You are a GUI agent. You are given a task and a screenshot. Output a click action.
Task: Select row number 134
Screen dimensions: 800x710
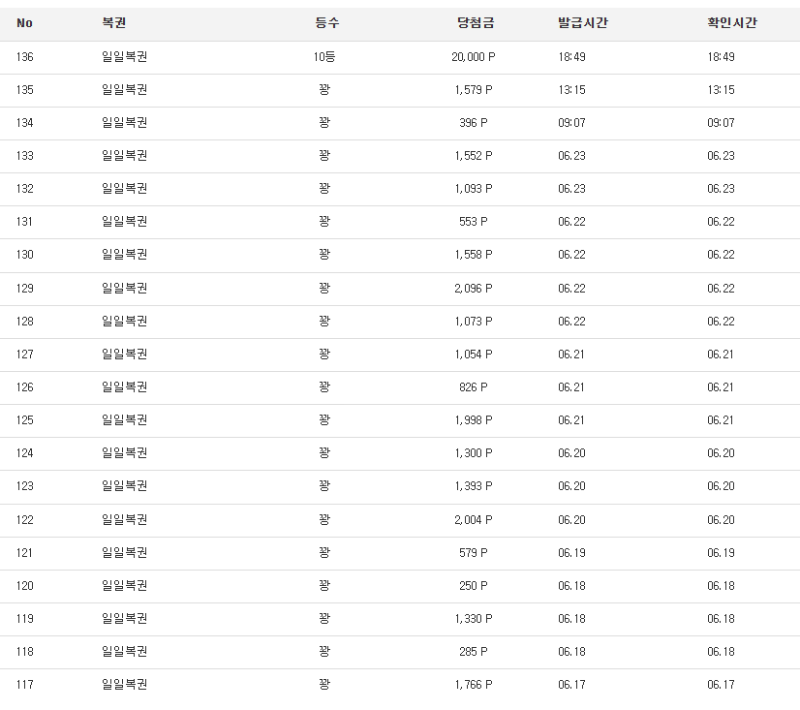point(24,123)
